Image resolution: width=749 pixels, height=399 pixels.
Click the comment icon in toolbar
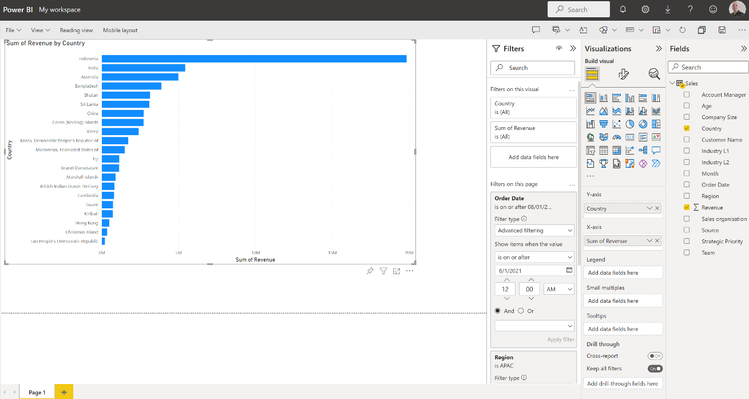[536, 30]
